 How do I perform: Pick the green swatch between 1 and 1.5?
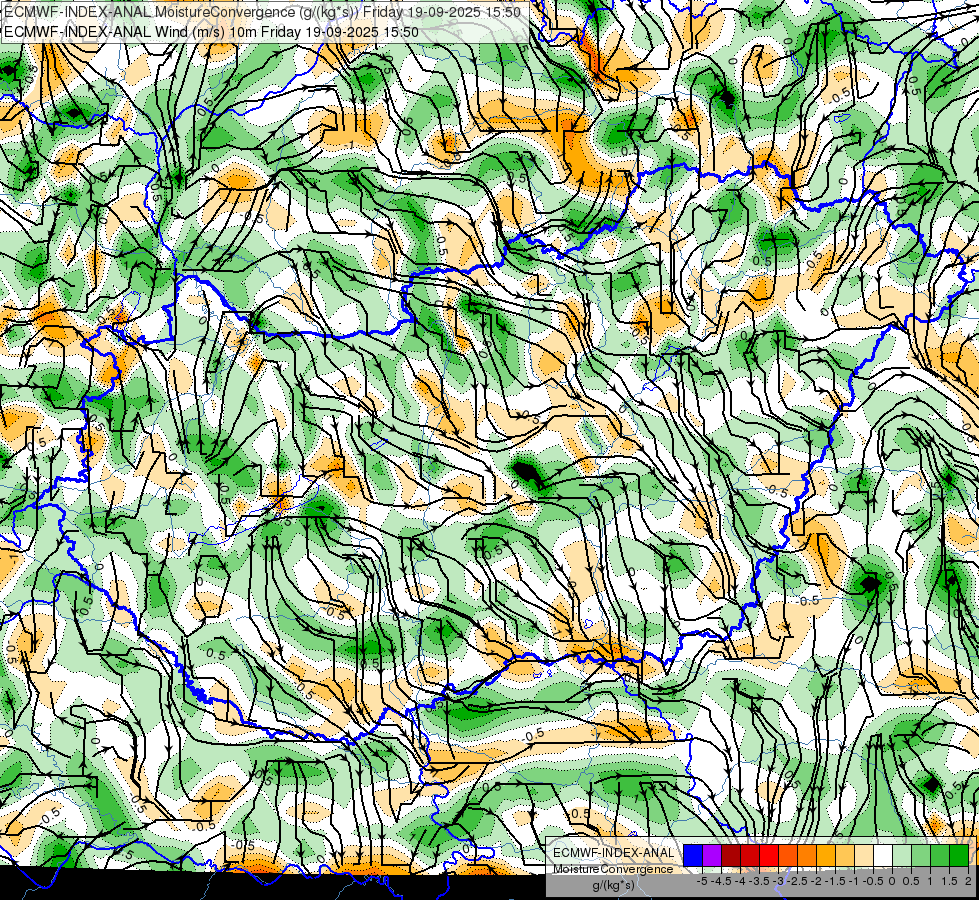click(940, 855)
